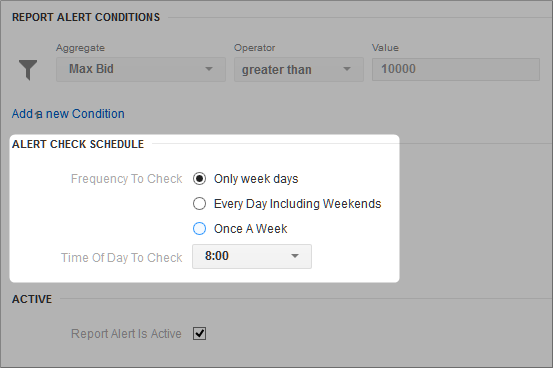Select the Once A Week radio button
This screenshot has height=368, width=553.
[199, 229]
